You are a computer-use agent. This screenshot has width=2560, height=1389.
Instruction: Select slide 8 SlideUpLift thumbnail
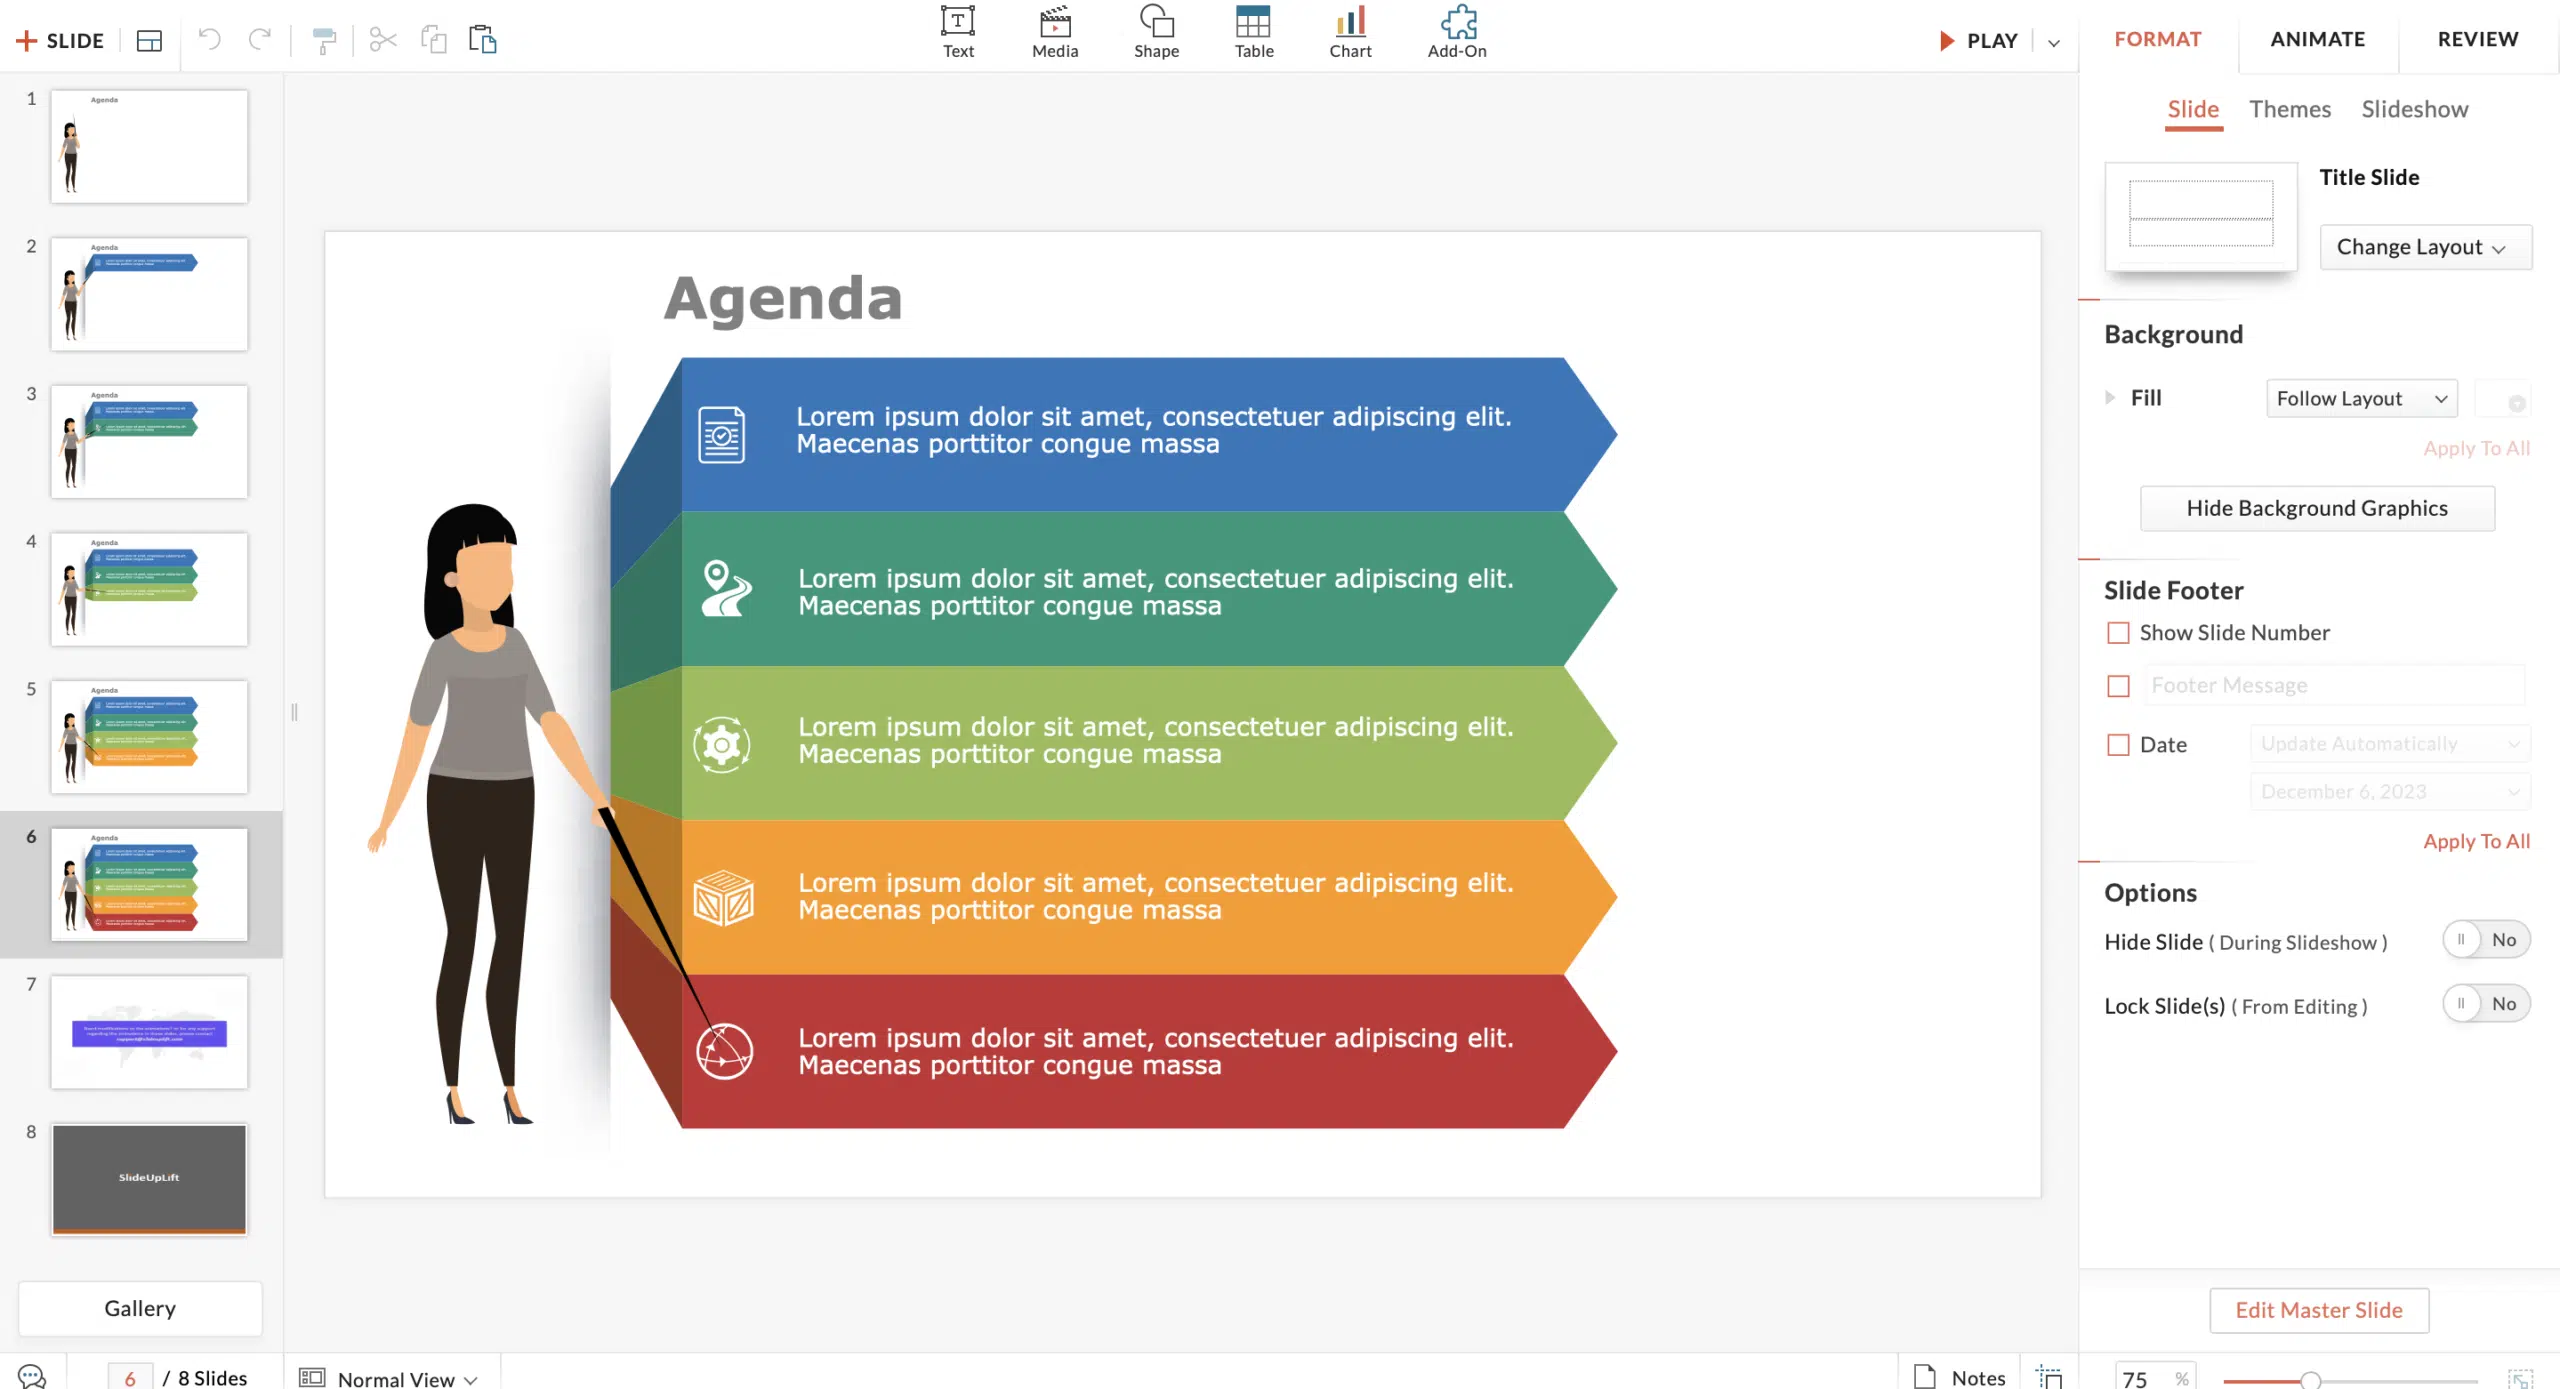pos(149,1179)
